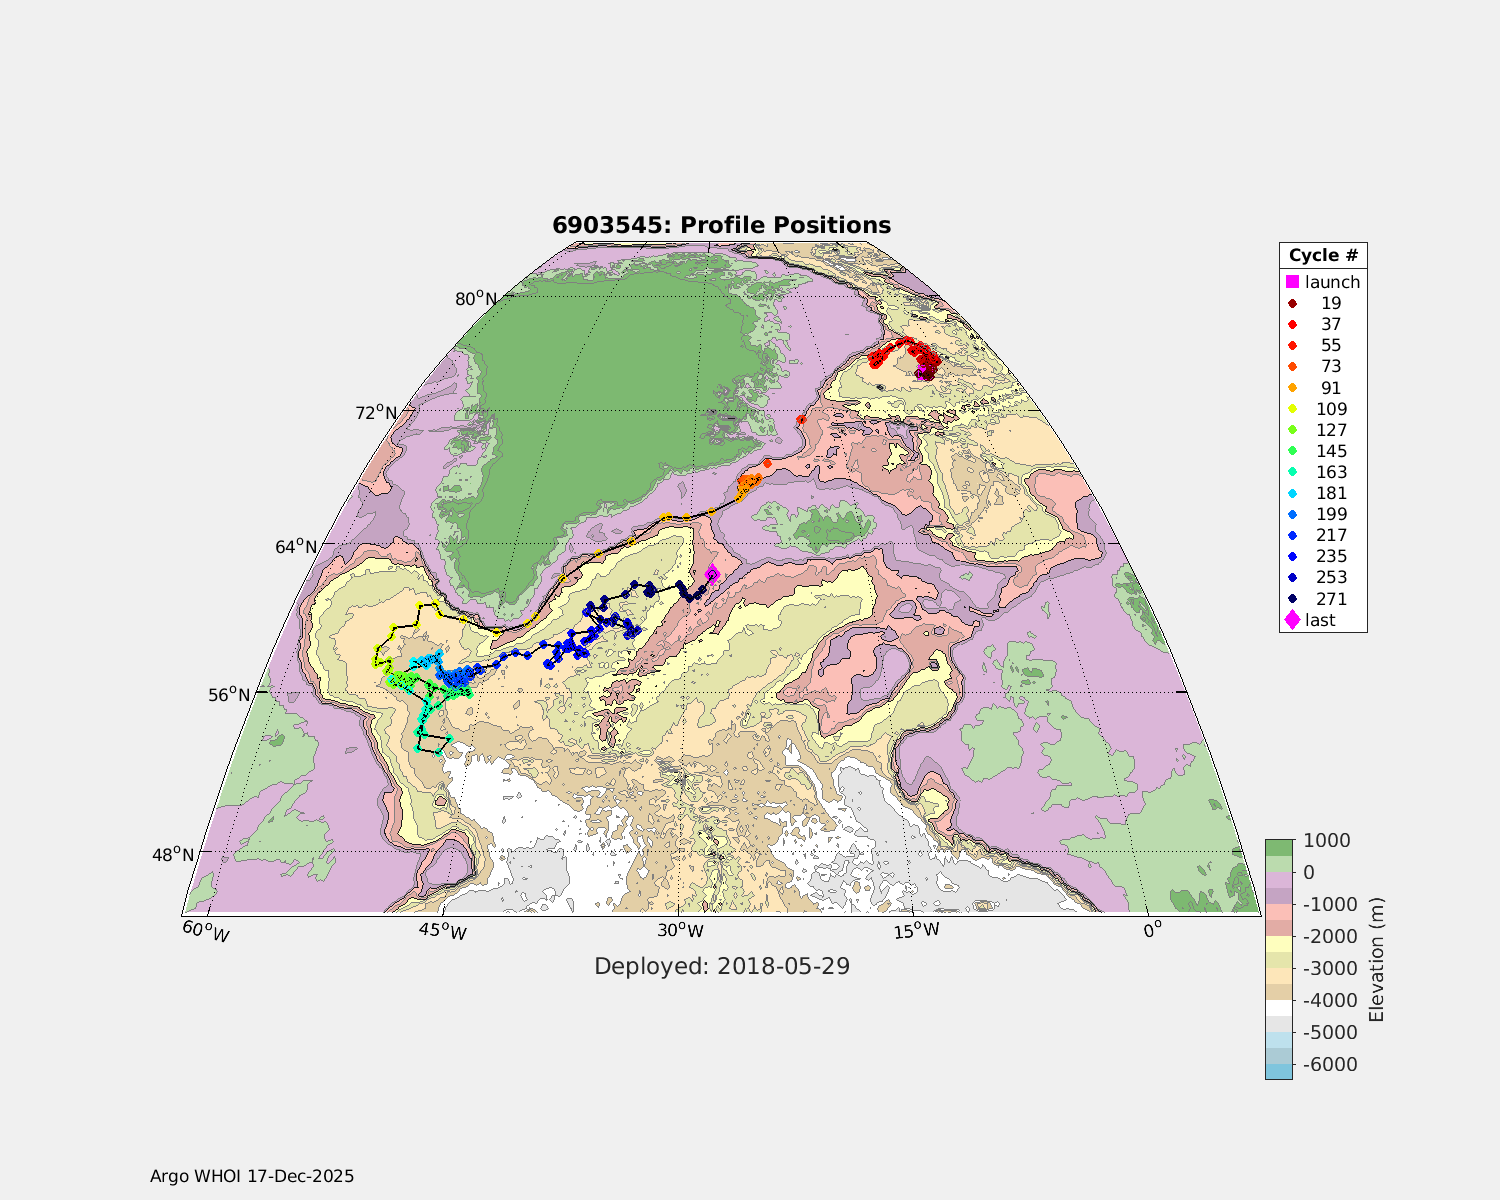The image size is (1500, 1200).
Task: Click the magenta launch square in legend
Action: click(1292, 282)
